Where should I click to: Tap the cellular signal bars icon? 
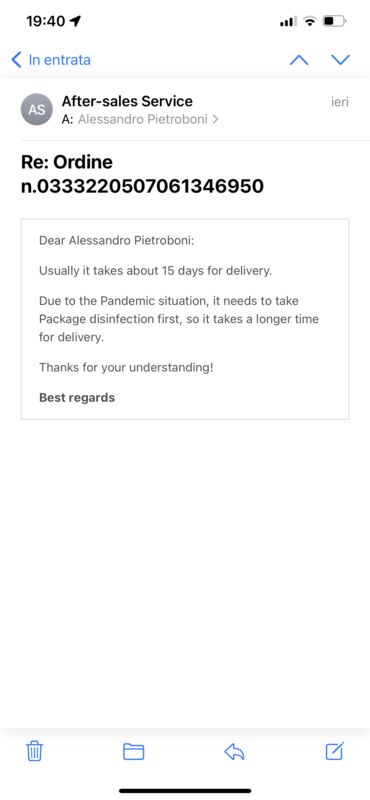click(288, 21)
